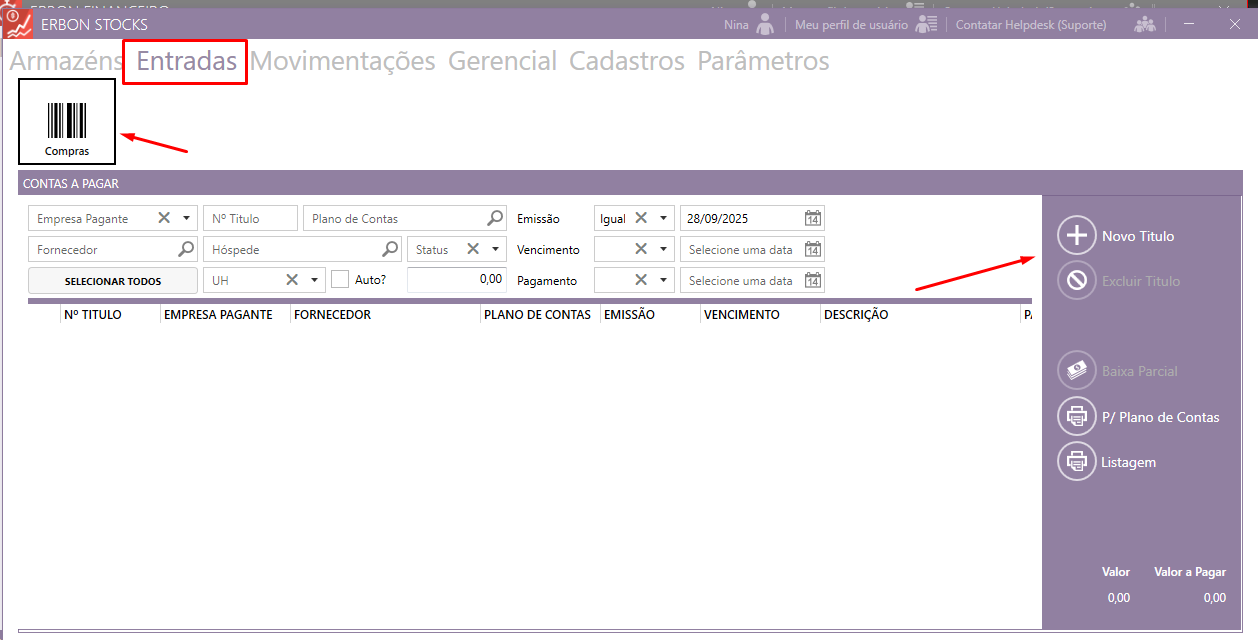Toggle the Auto? checkbox

(x=340, y=280)
